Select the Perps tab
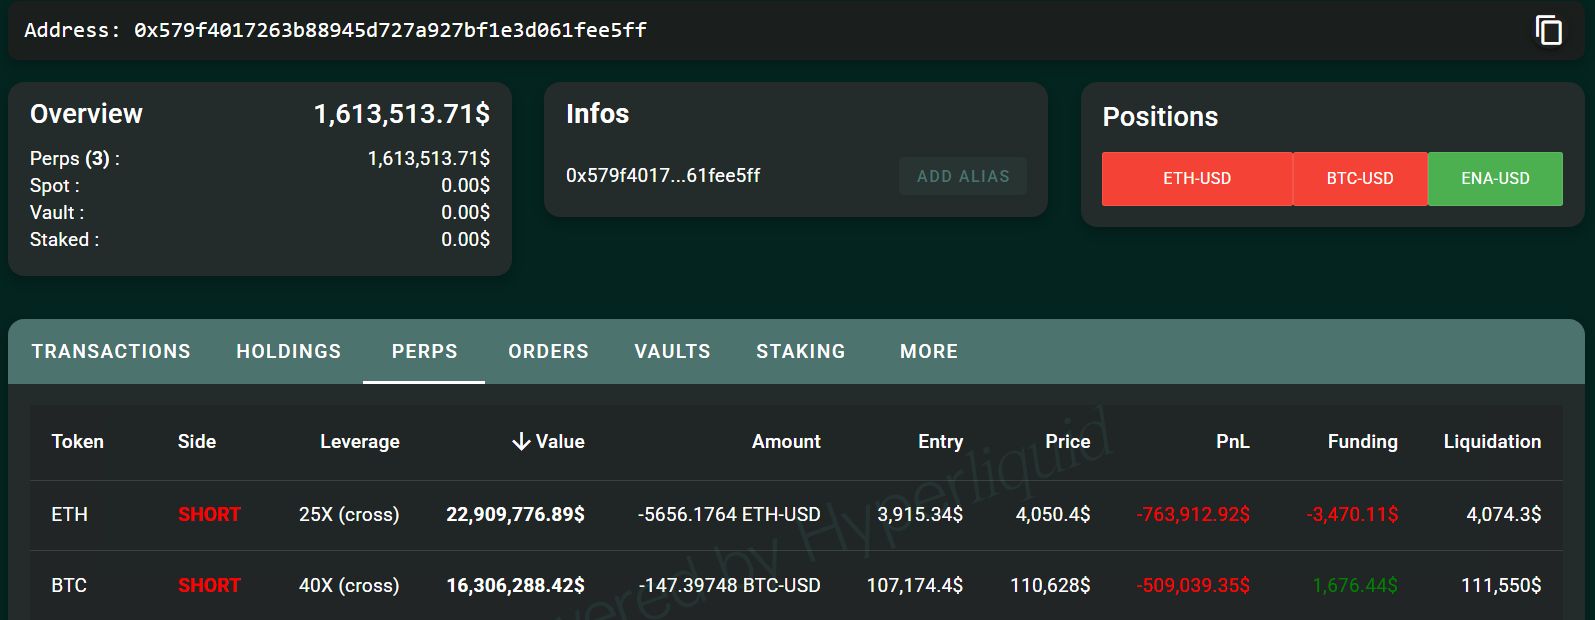Viewport: 1595px width, 620px height. coord(424,352)
